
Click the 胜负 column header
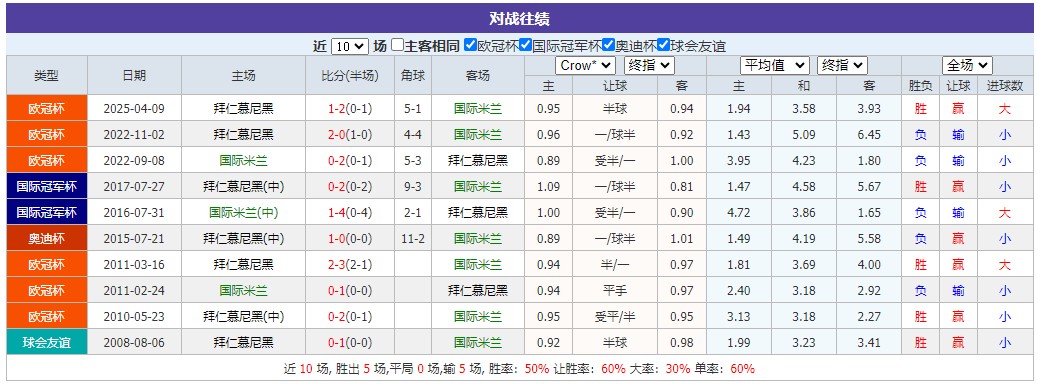pos(921,85)
